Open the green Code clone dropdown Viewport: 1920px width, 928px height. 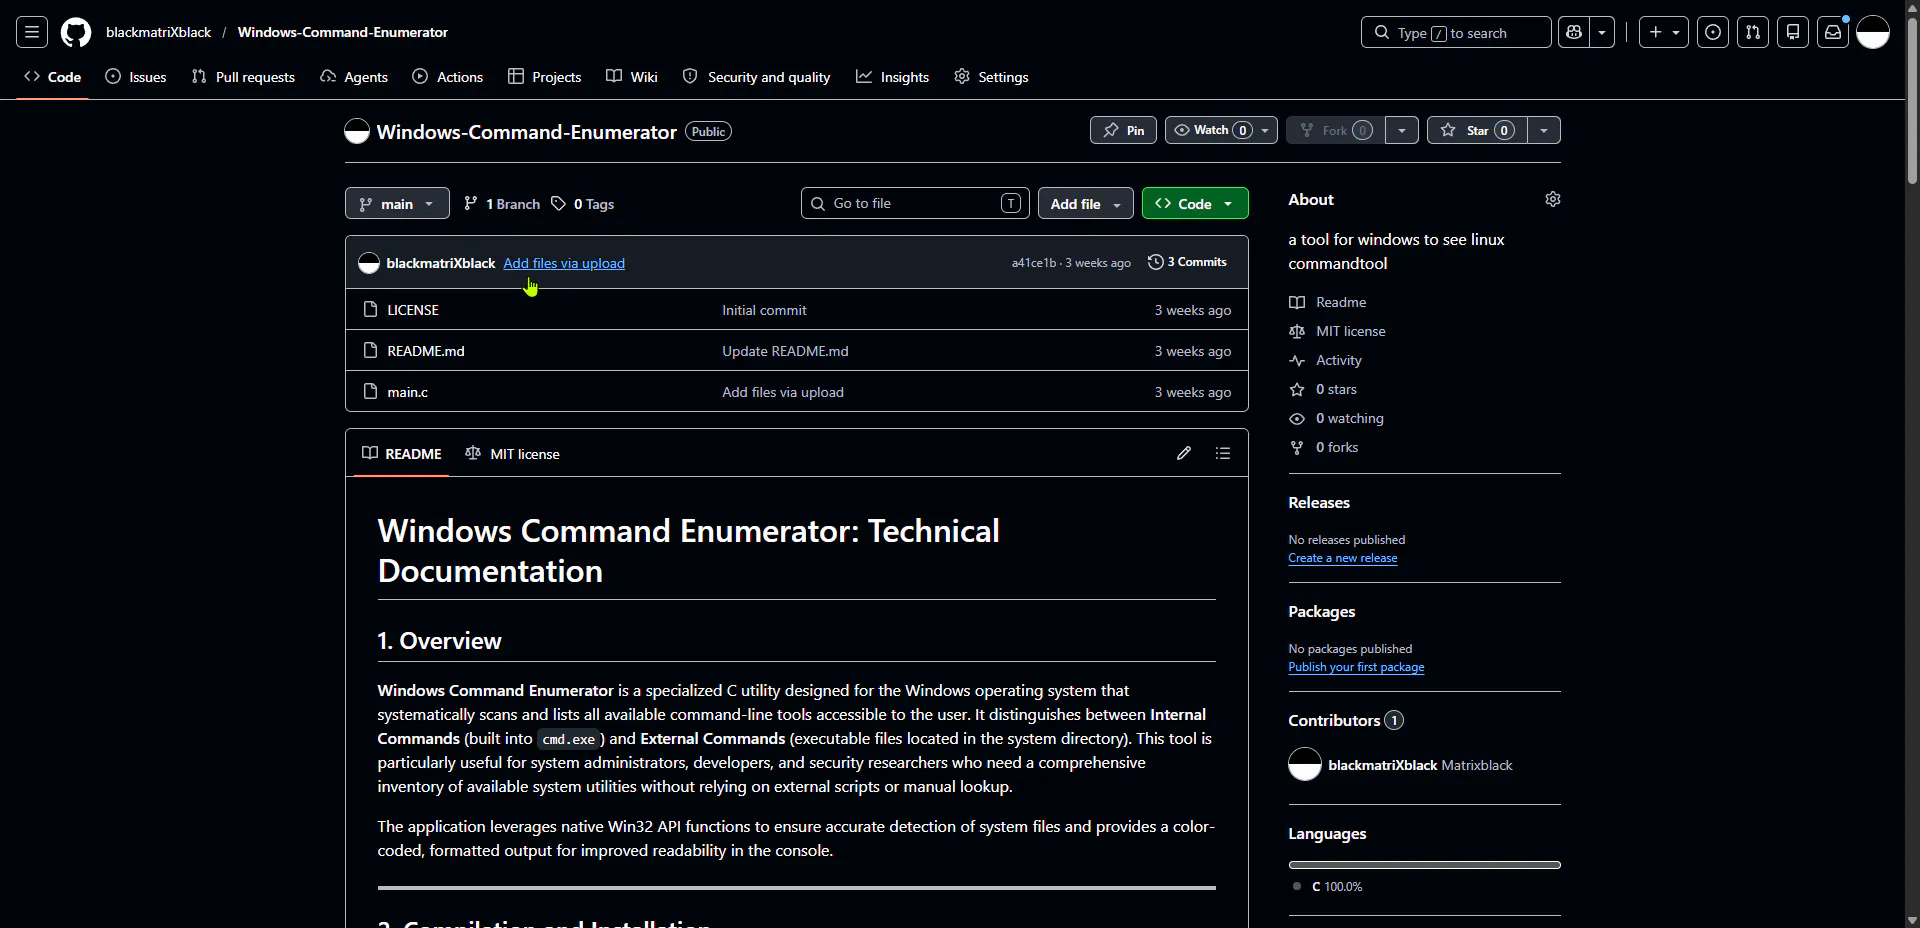click(x=1195, y=203)
